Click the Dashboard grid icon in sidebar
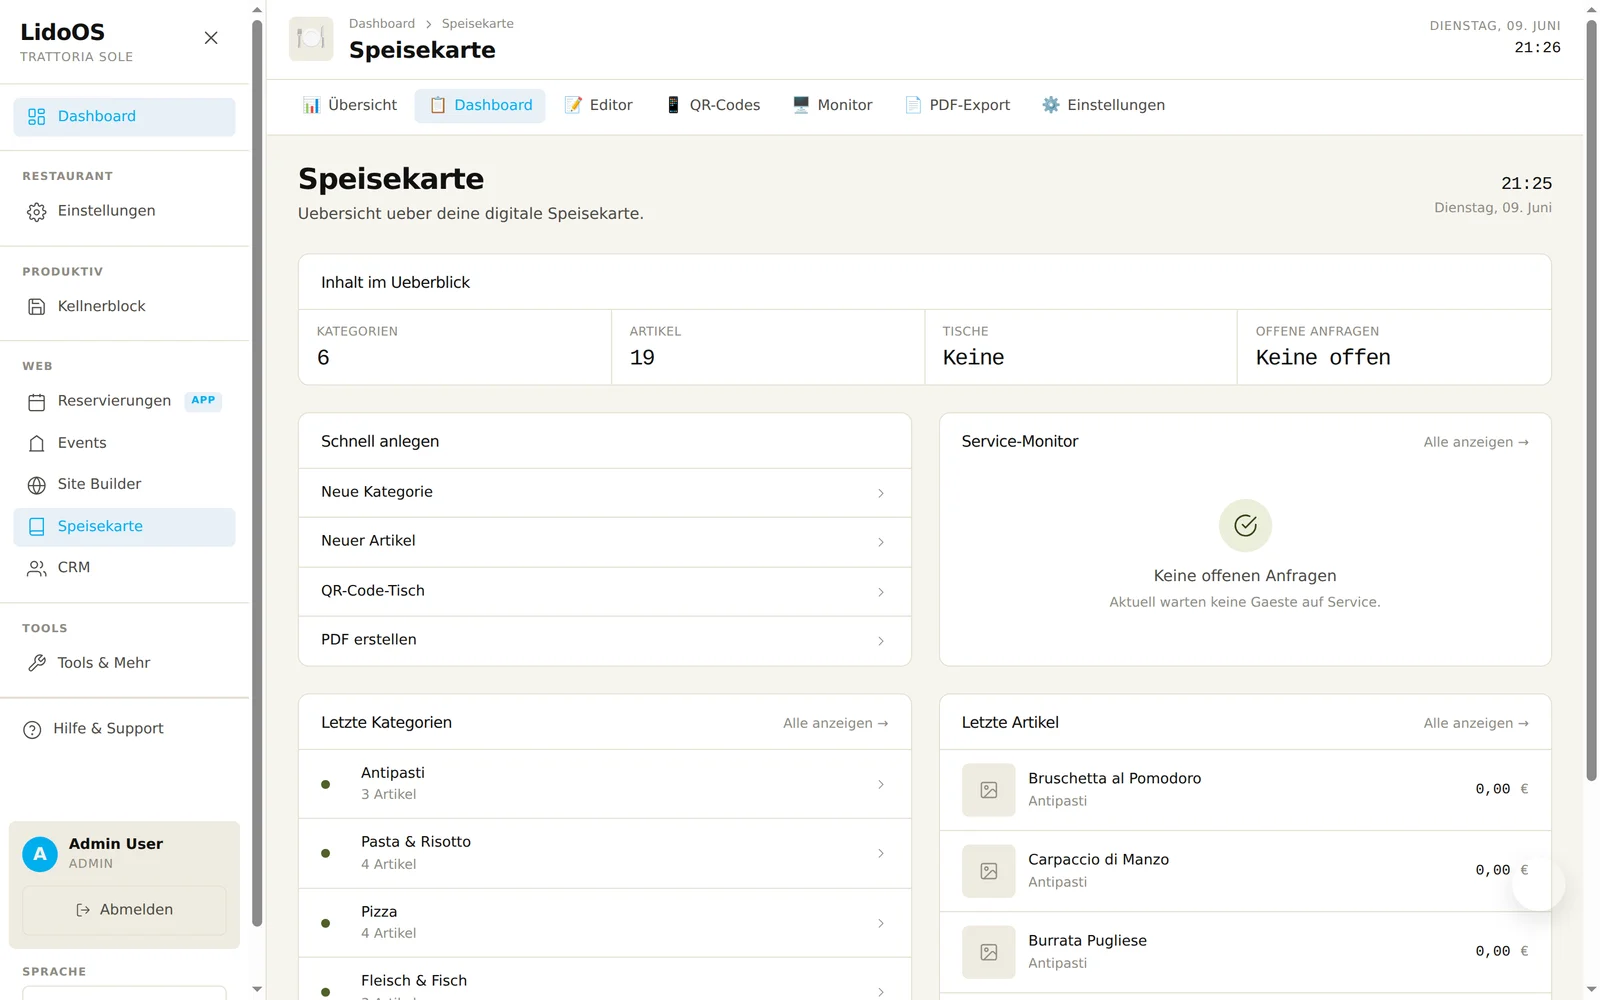The height and width of the screenshot is (1000, 1600). (37, 117)
